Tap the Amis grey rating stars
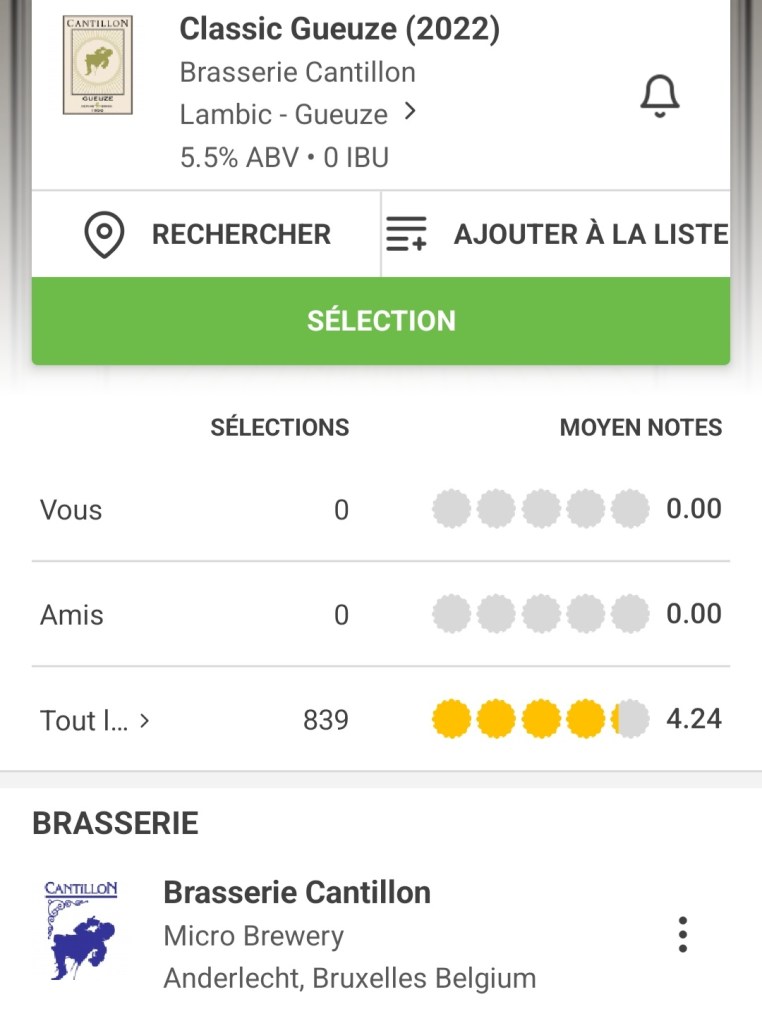 tap(540, 614)
